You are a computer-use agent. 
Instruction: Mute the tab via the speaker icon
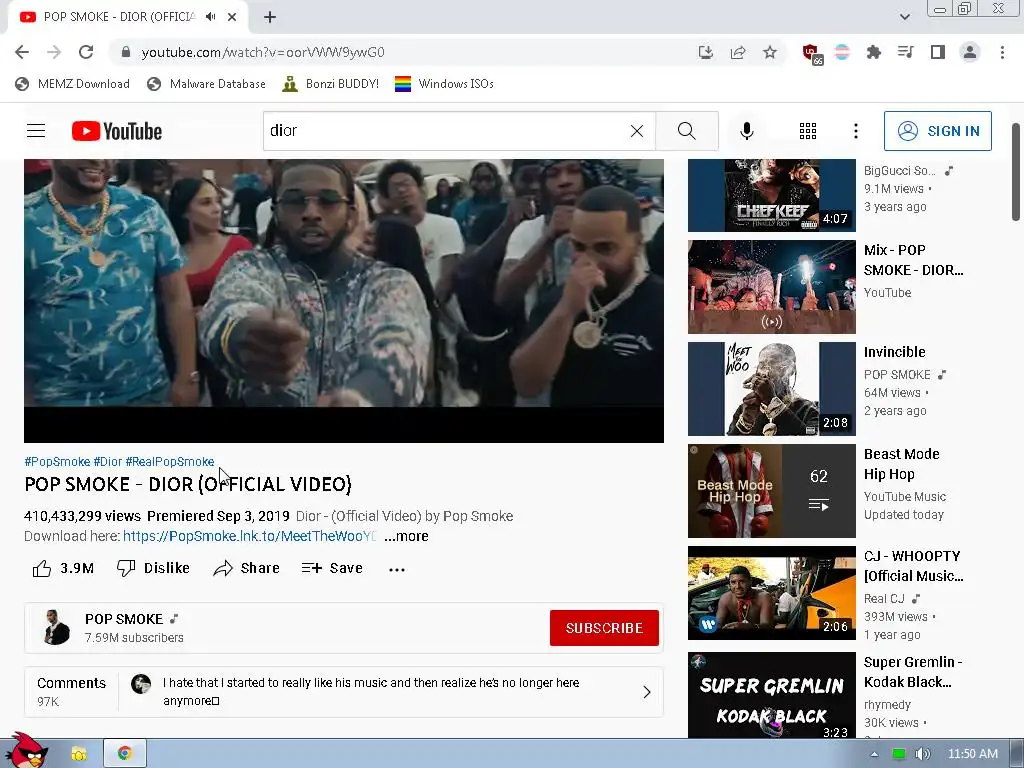click(x=210, y=17)
